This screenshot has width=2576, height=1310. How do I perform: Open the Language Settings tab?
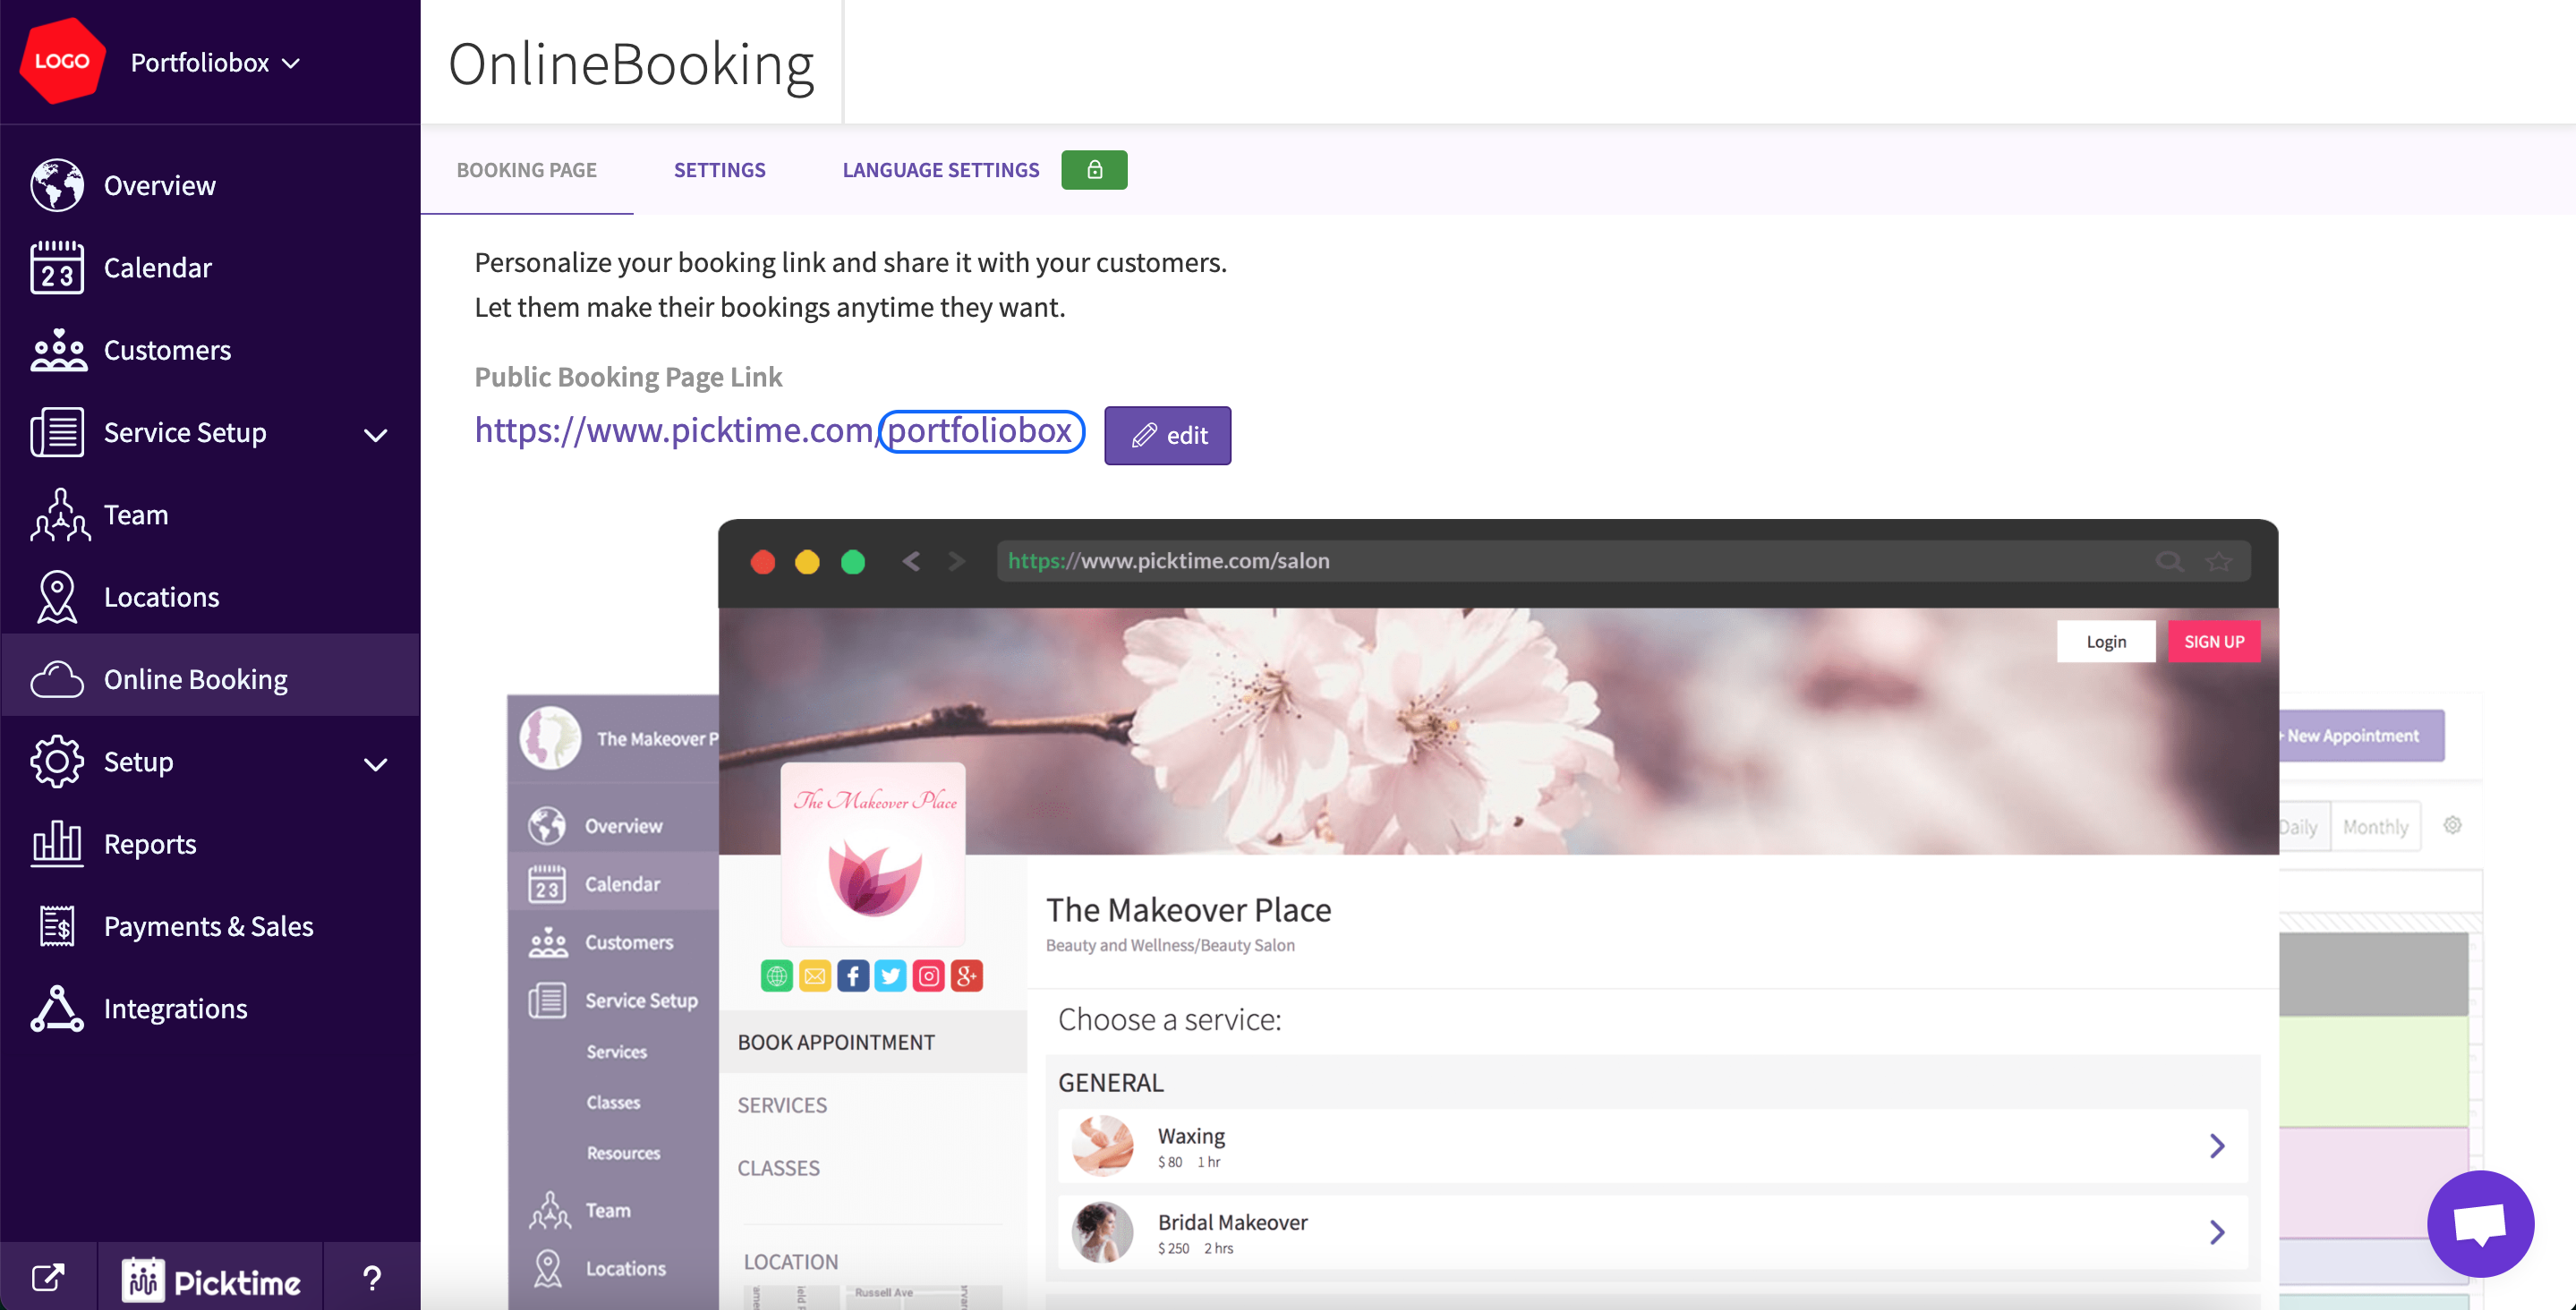coord(940,170)
